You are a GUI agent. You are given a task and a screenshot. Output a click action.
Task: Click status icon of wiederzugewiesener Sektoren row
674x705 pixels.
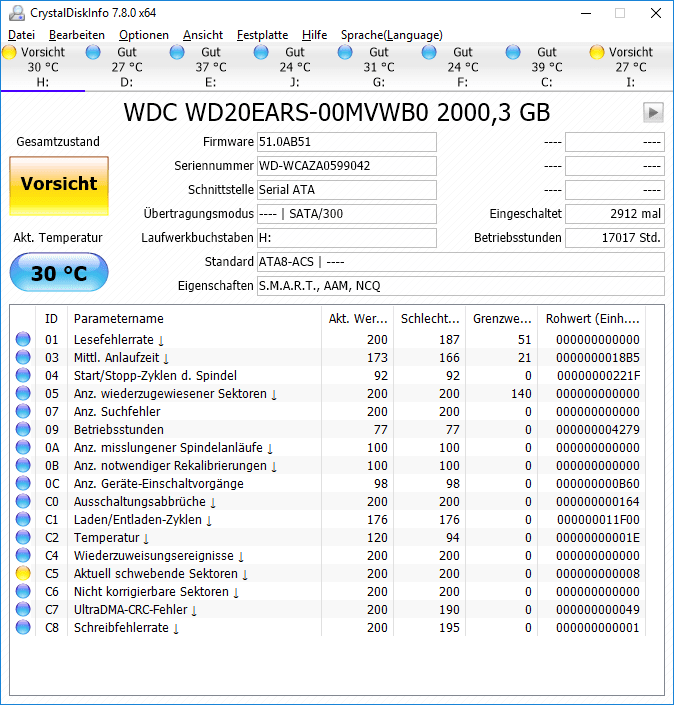pyautogui.click(x=23, y=393)
